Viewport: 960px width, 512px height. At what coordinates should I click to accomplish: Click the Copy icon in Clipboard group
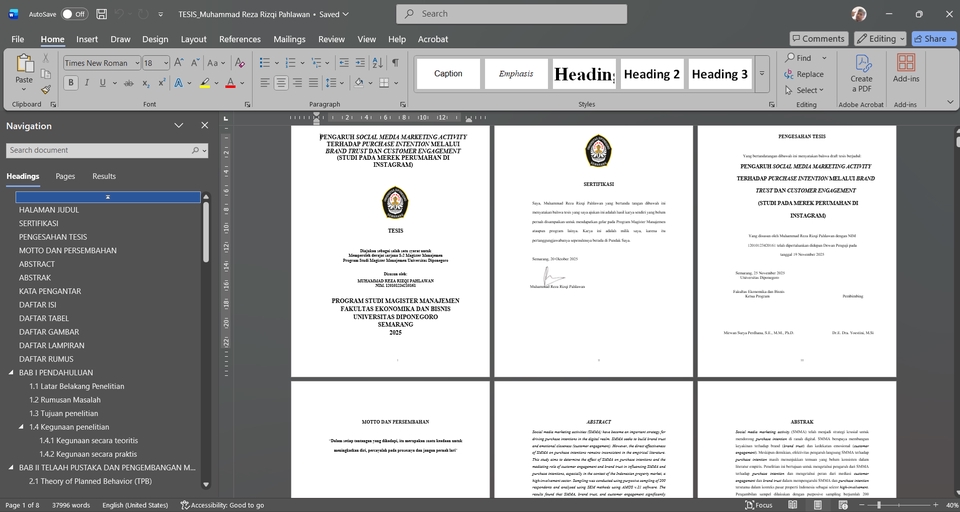45,74
